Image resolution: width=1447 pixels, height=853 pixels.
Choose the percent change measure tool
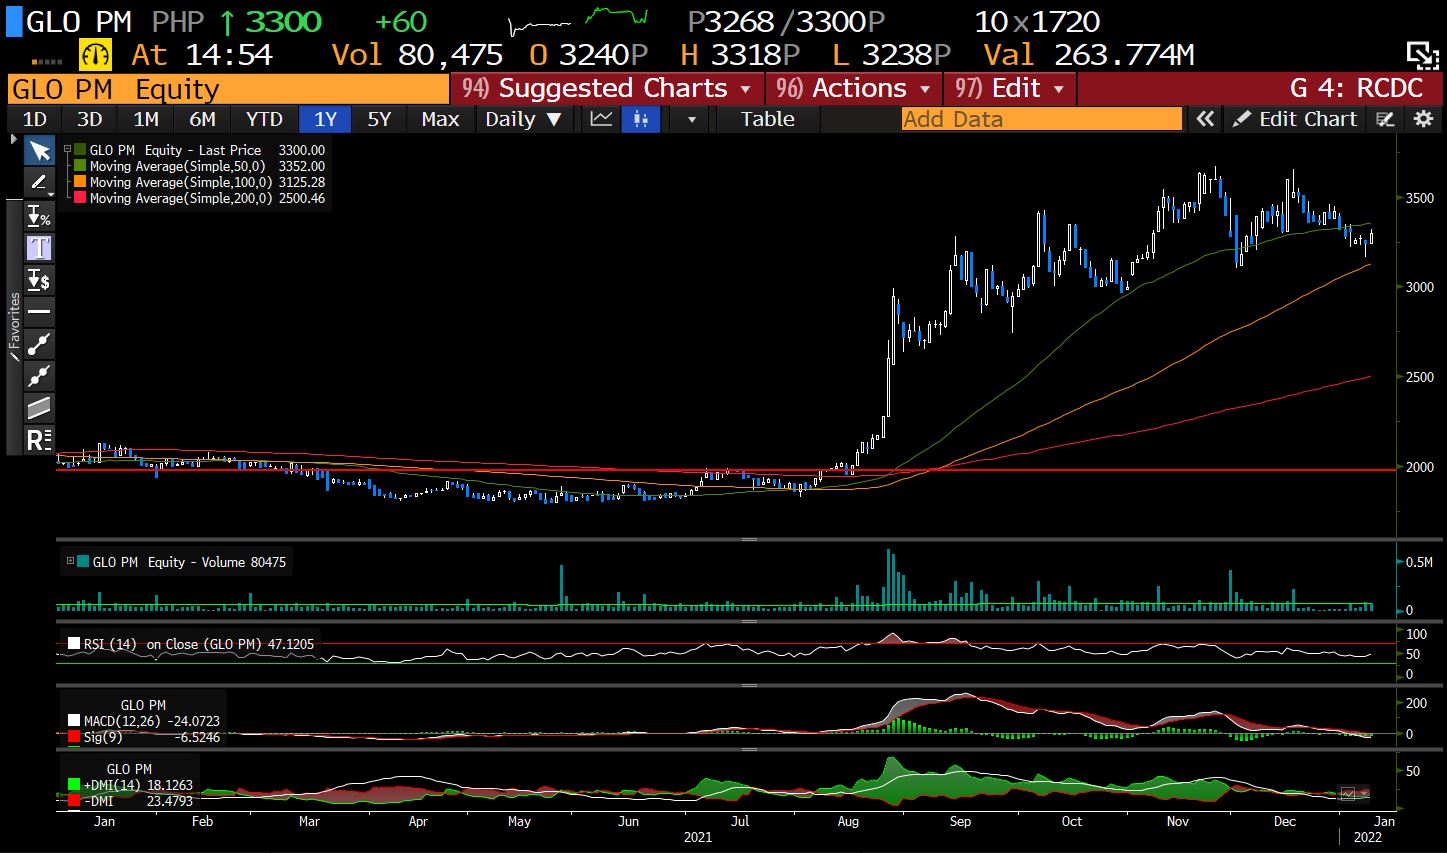[39, 215]
